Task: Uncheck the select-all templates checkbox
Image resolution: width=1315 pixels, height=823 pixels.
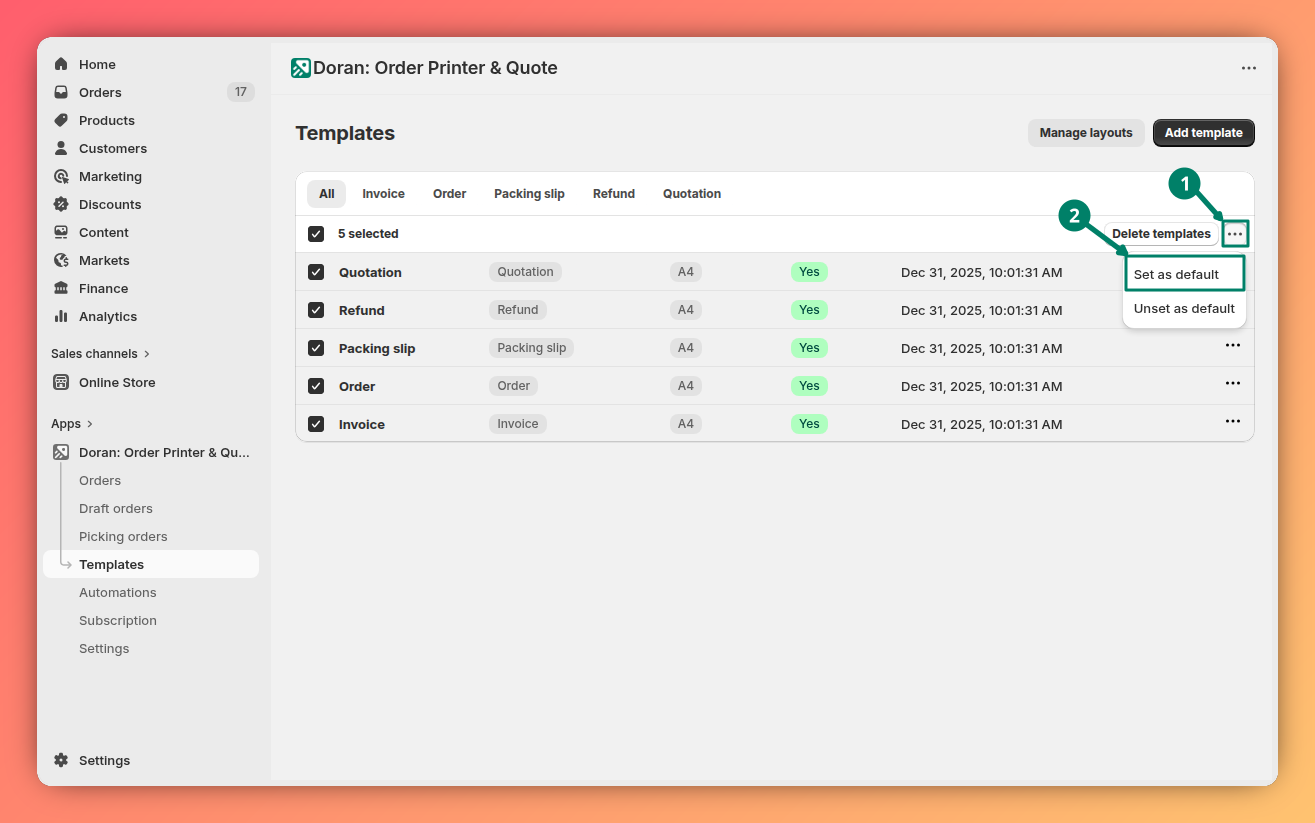Action: tap(316, 234)
